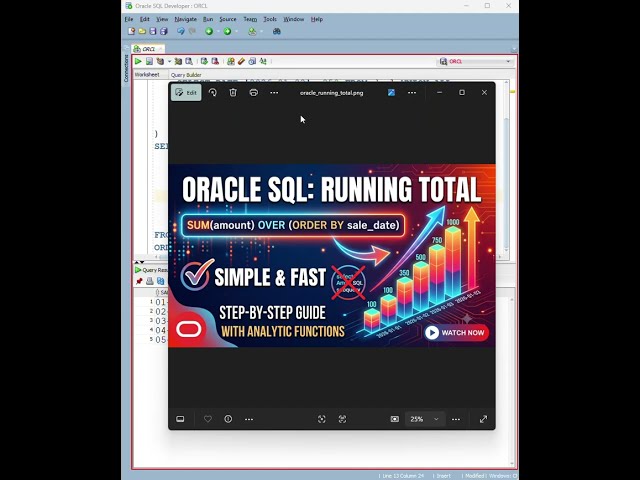Print the image in Photos viewer
The image size is (640, 480).
coord(253,93)
